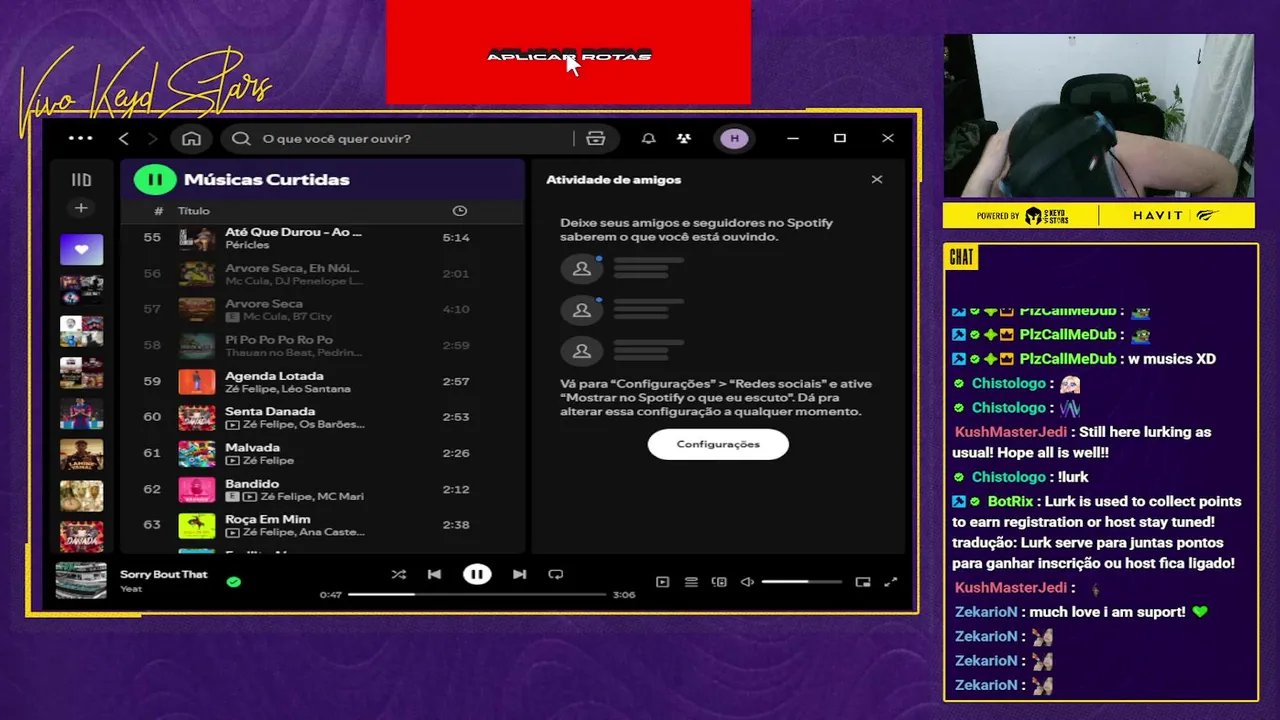Click the magnifier search icon
The height and width of the screenshot is (720, 1280).
[x=241, y=138]
